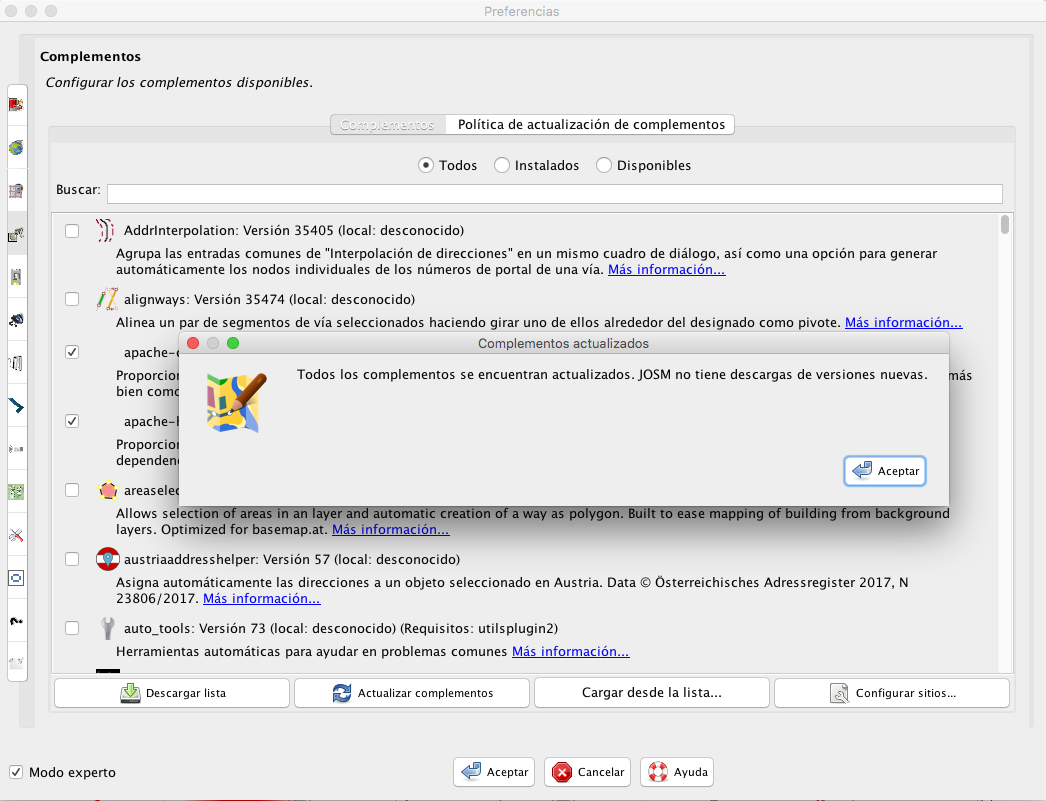Click the plugin list vertical scrollbar

coord(1004,226)
